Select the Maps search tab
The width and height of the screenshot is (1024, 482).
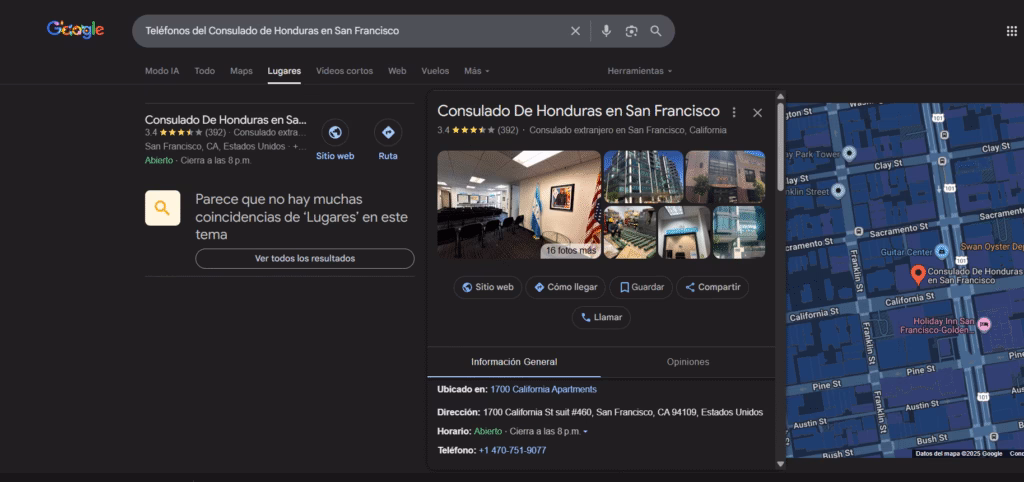coord(241,71)
